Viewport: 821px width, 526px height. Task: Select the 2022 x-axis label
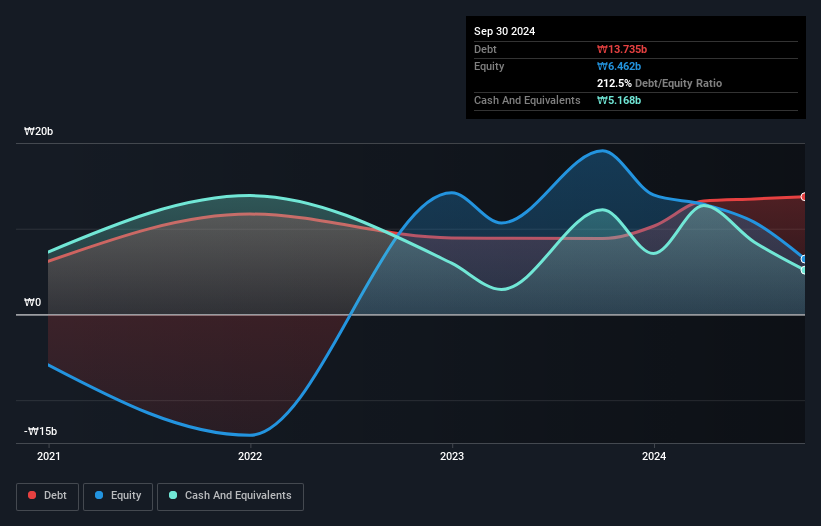tap(250, 456)
